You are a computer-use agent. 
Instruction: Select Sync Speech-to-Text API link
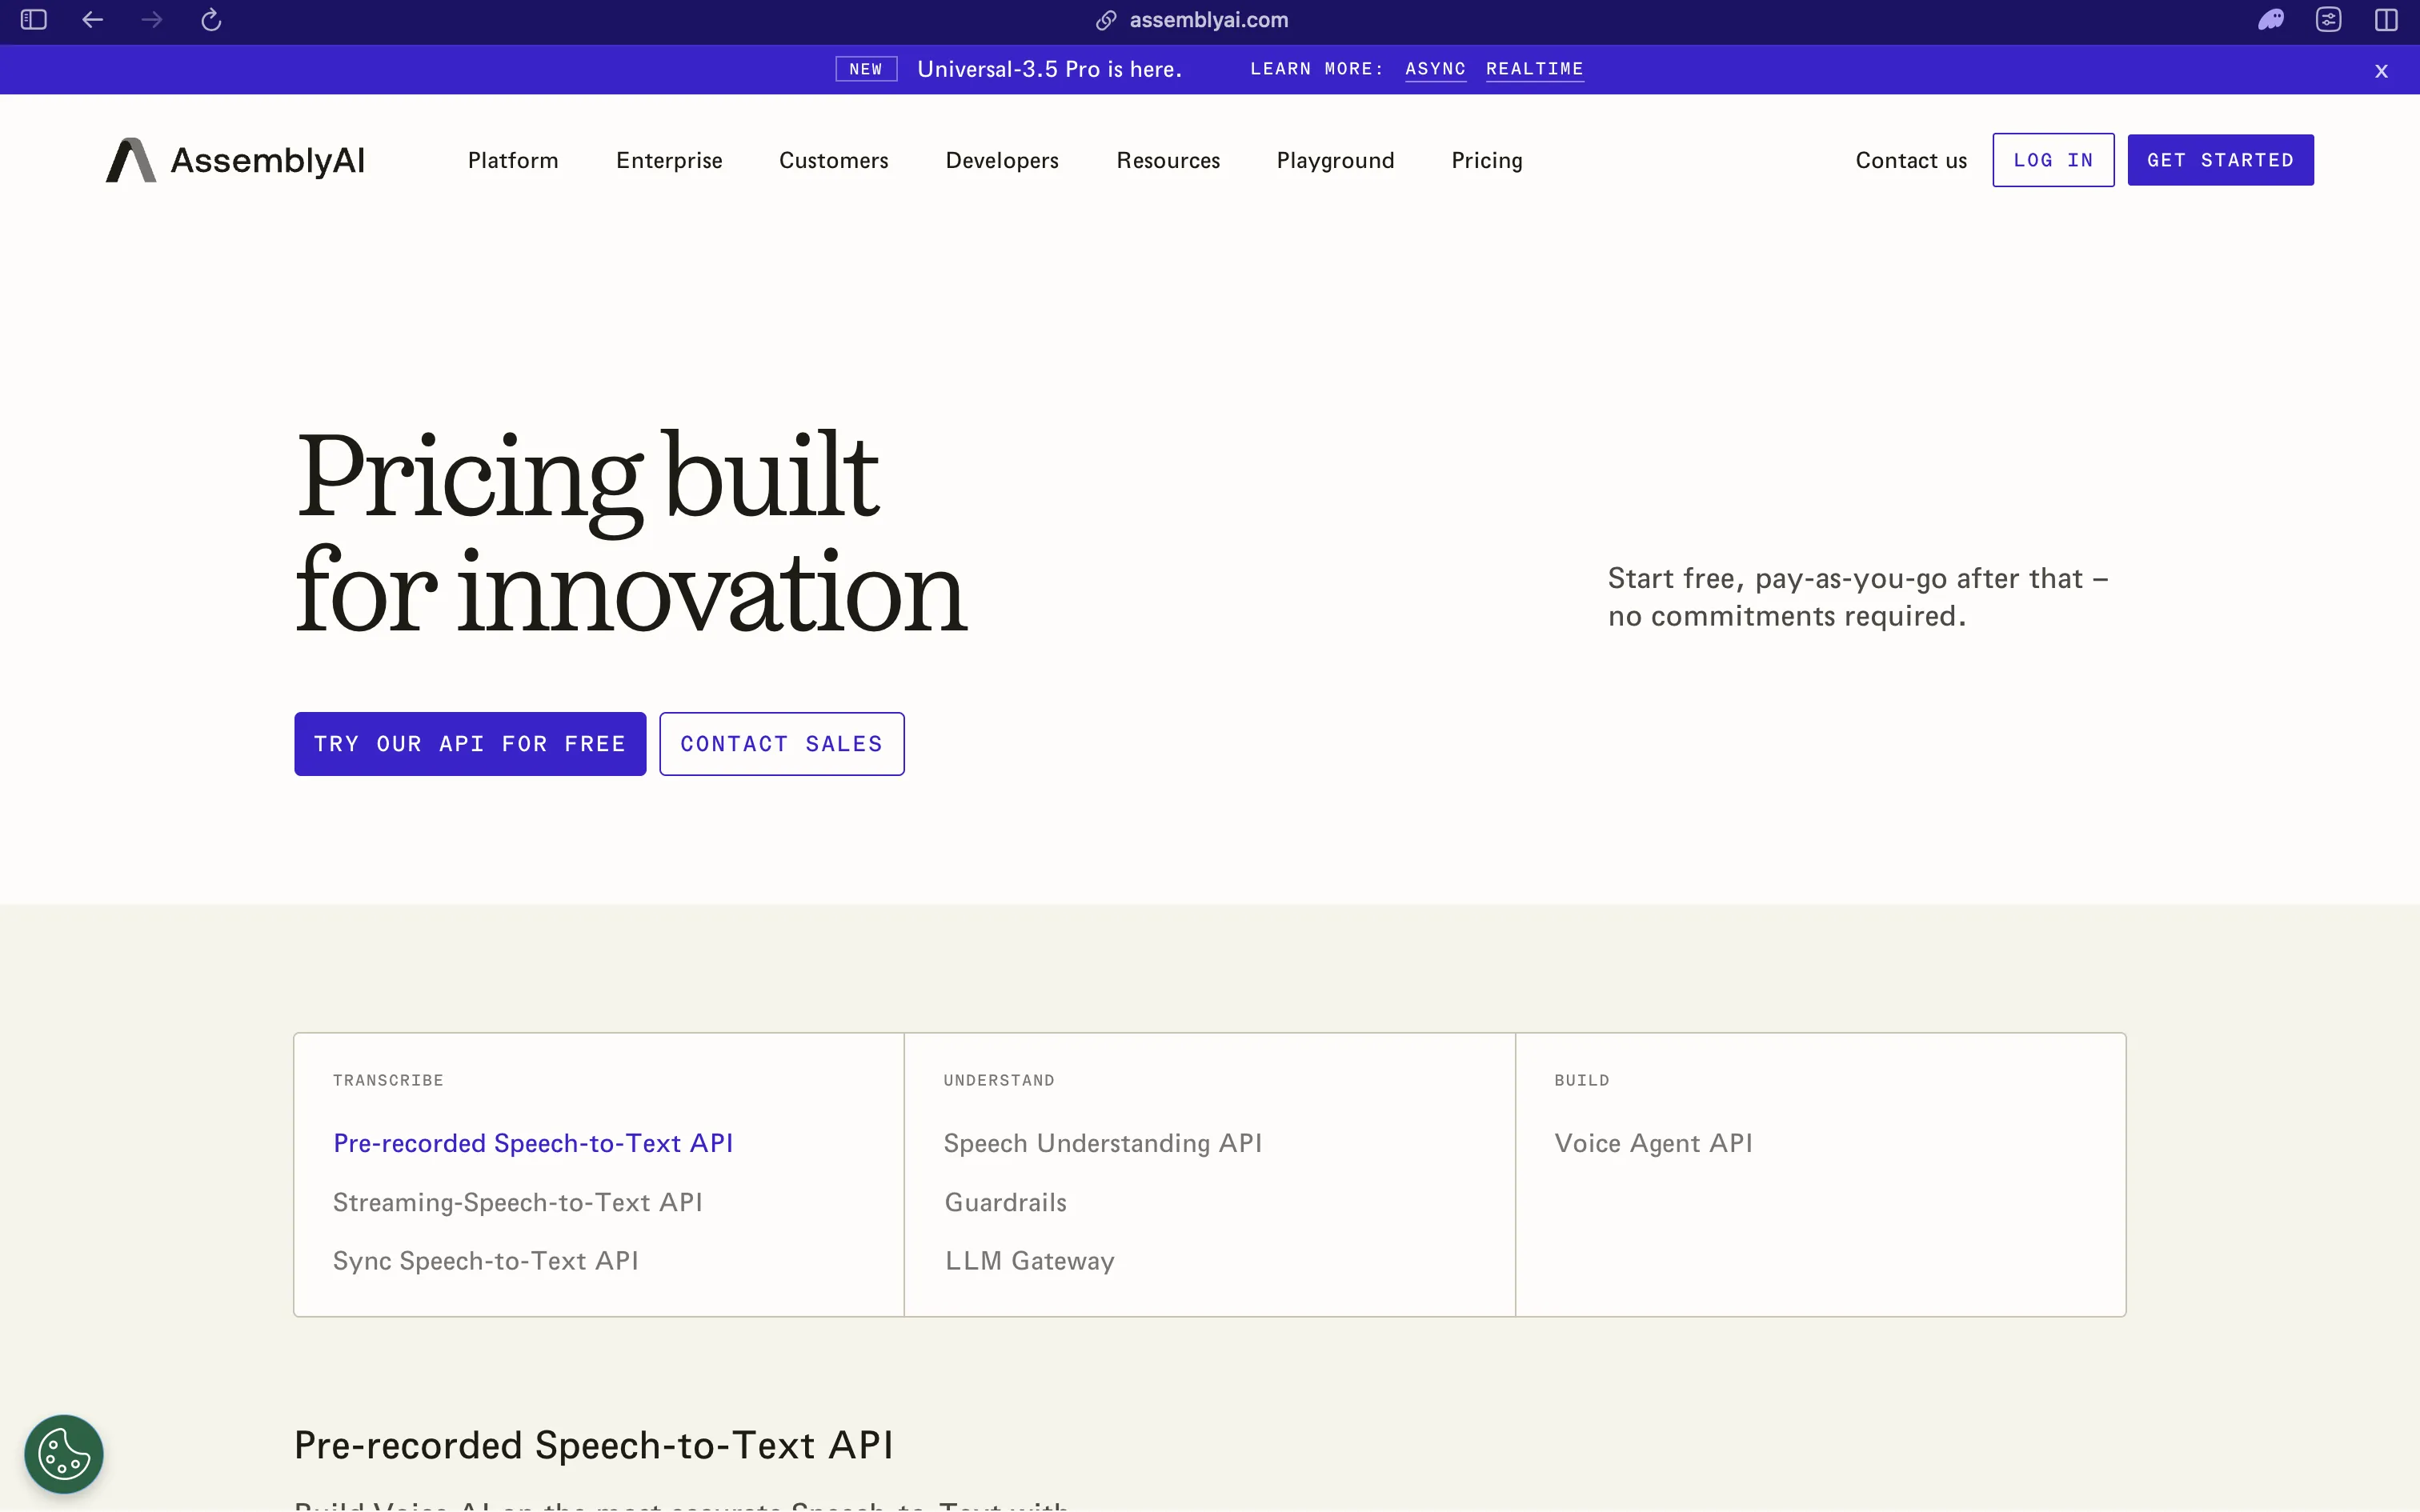[485, 1261]
